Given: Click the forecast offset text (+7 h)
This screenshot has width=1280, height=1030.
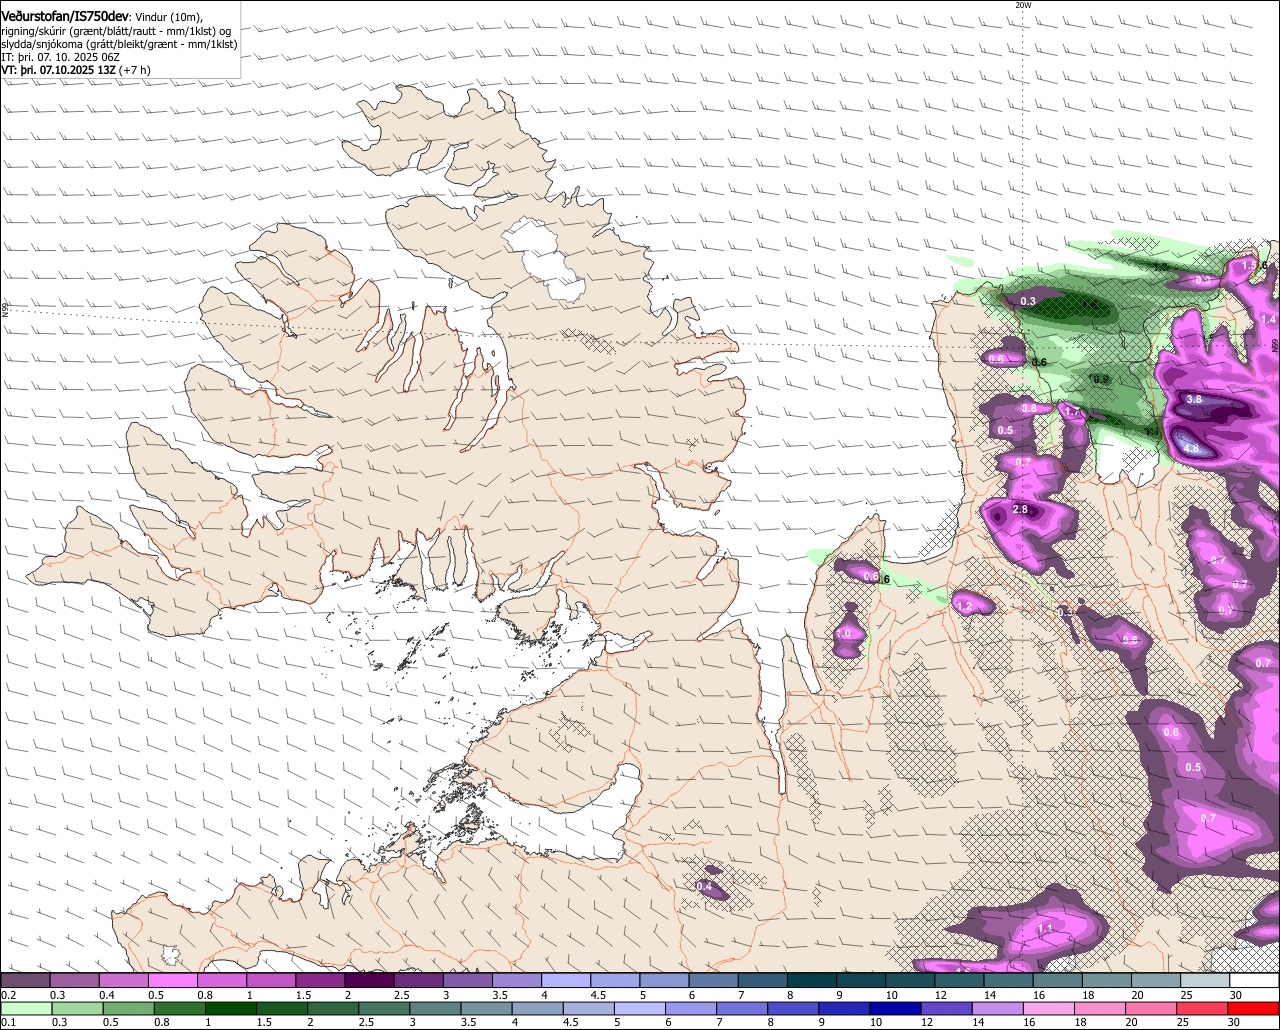Looking at the screenshot, I should [x=135, y=70].
